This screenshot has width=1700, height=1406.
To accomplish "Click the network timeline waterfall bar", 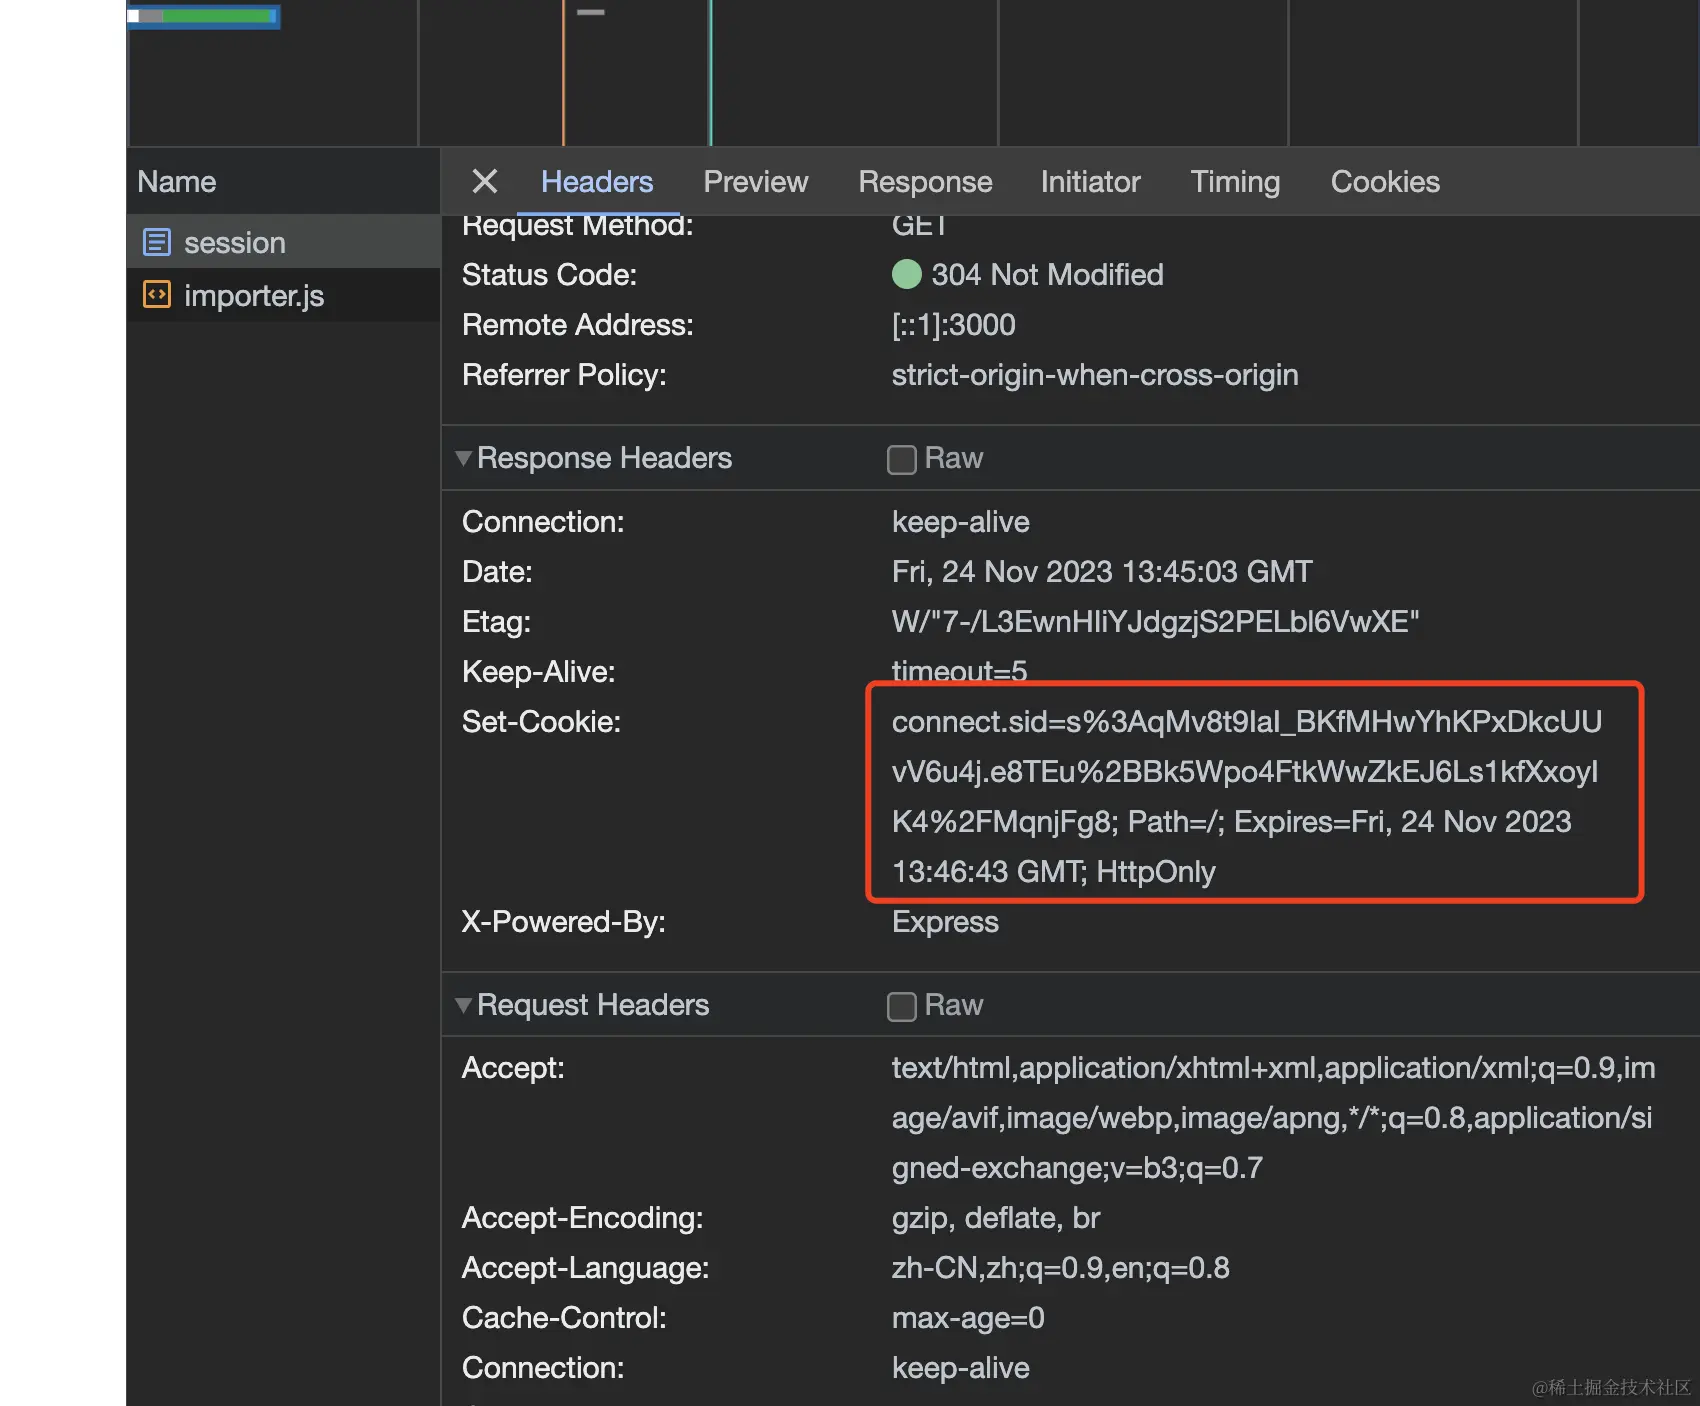I will 204,16.
